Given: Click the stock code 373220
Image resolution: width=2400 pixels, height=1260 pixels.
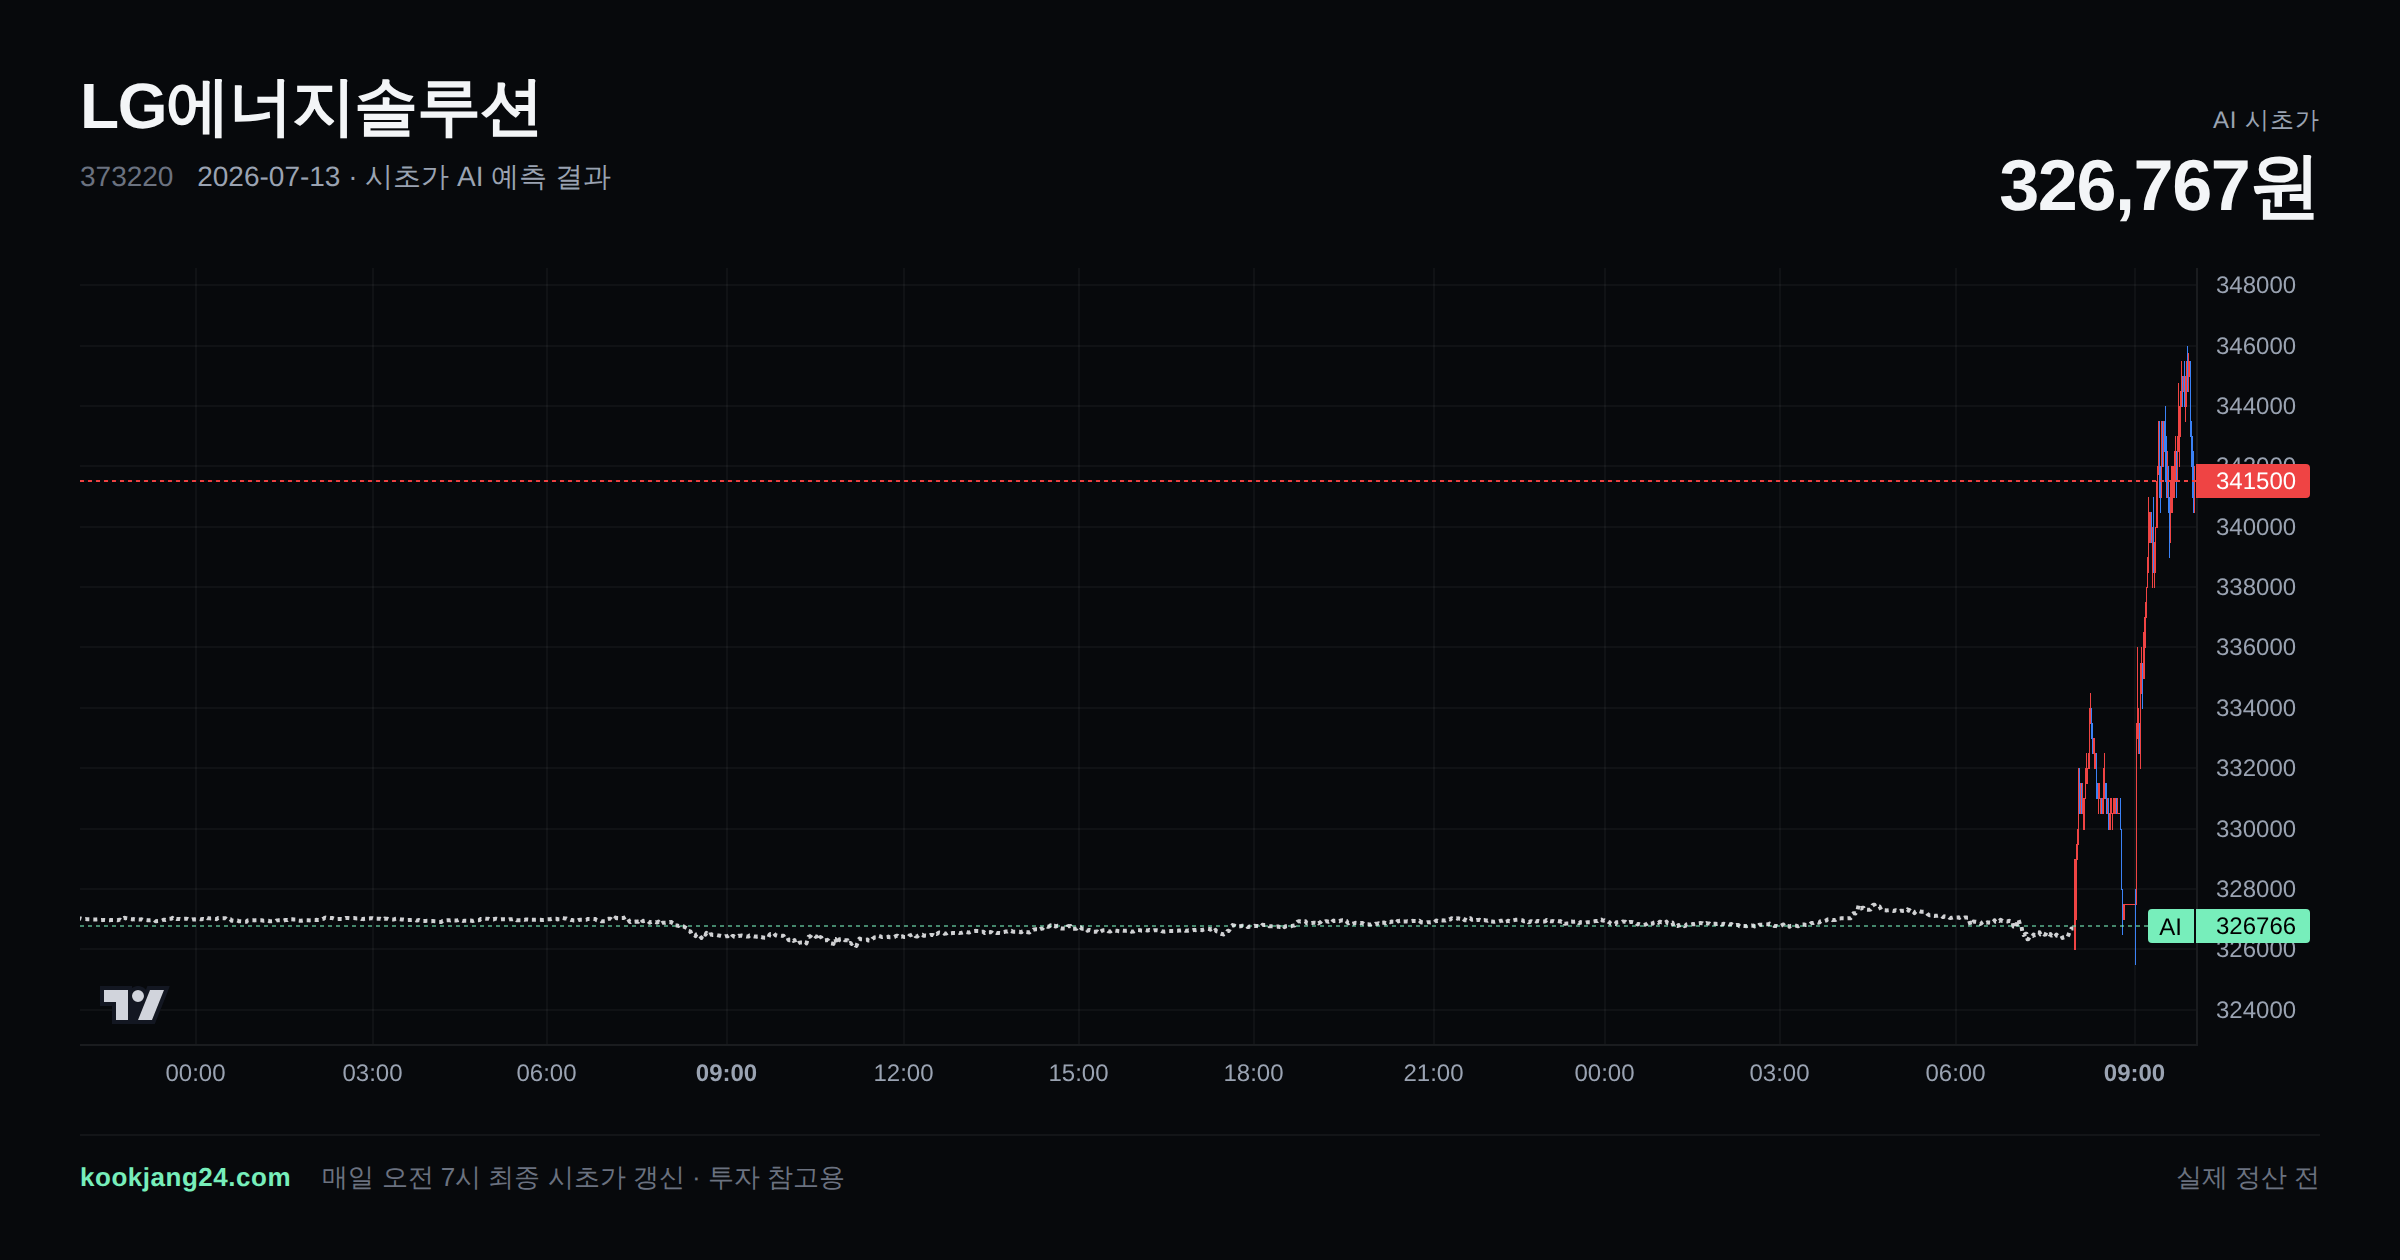Looking at the screenshot, I should (126, 177).
